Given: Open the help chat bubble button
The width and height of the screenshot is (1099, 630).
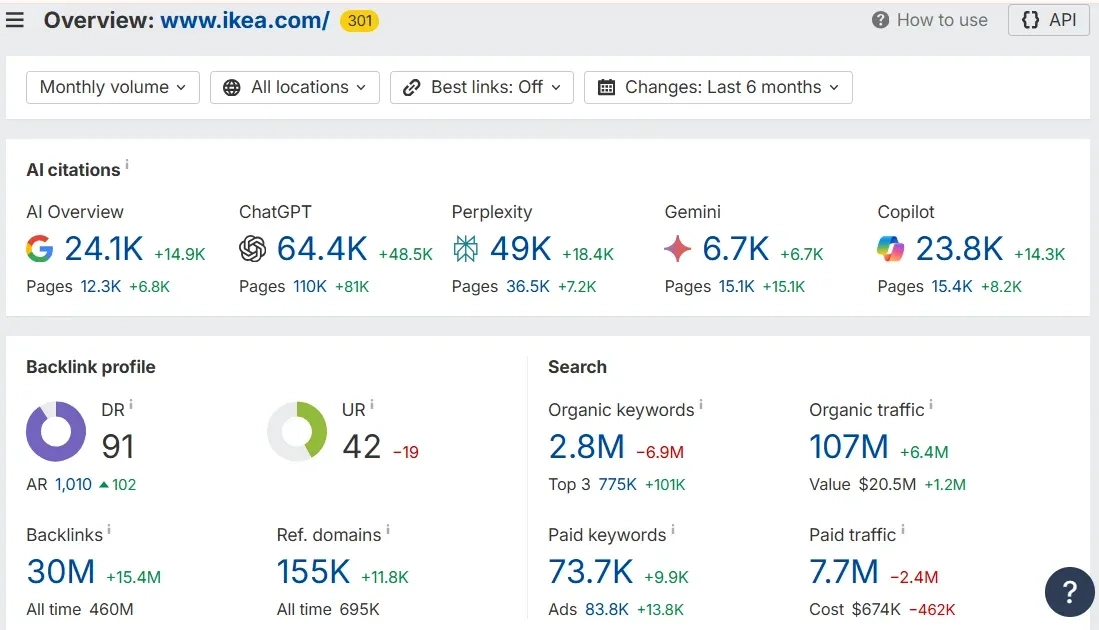Looking at the screenshot, I should click(1070, 592).
